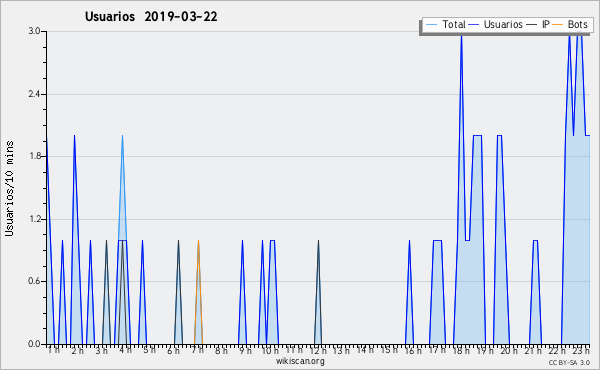Viewport: 600px width, 370px height.
Task: Click the '16 h' x-axis label
Action: (413, 350)
